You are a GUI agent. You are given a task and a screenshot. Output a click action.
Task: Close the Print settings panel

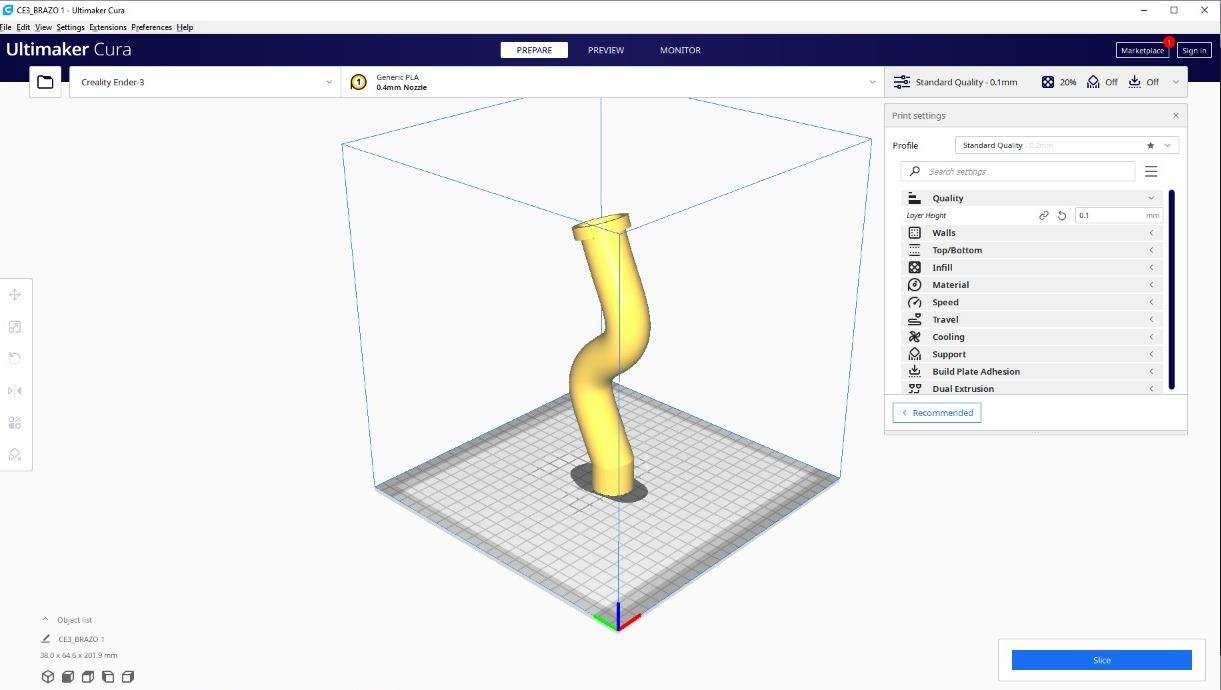(1176, 115)
